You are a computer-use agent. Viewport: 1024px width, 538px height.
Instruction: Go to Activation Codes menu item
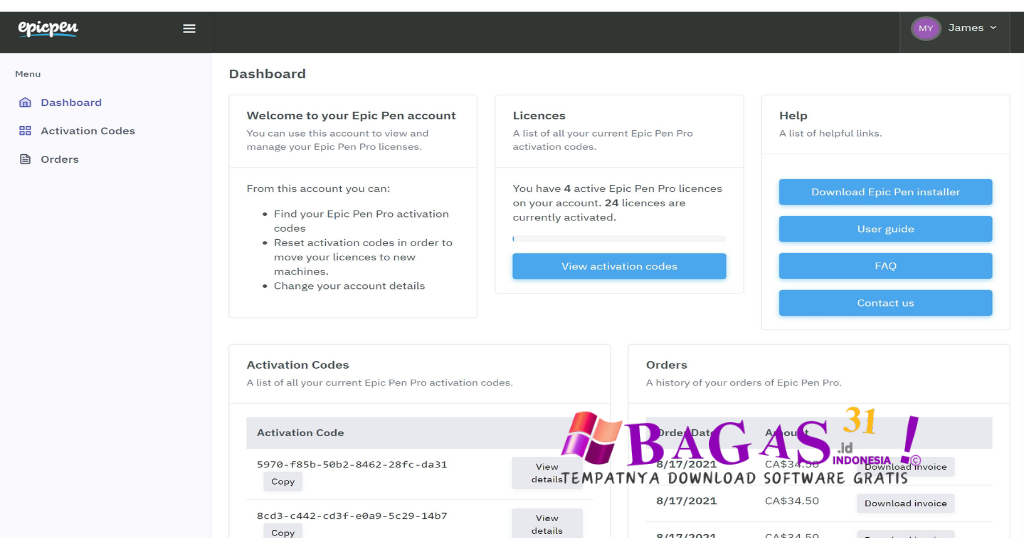88,131
